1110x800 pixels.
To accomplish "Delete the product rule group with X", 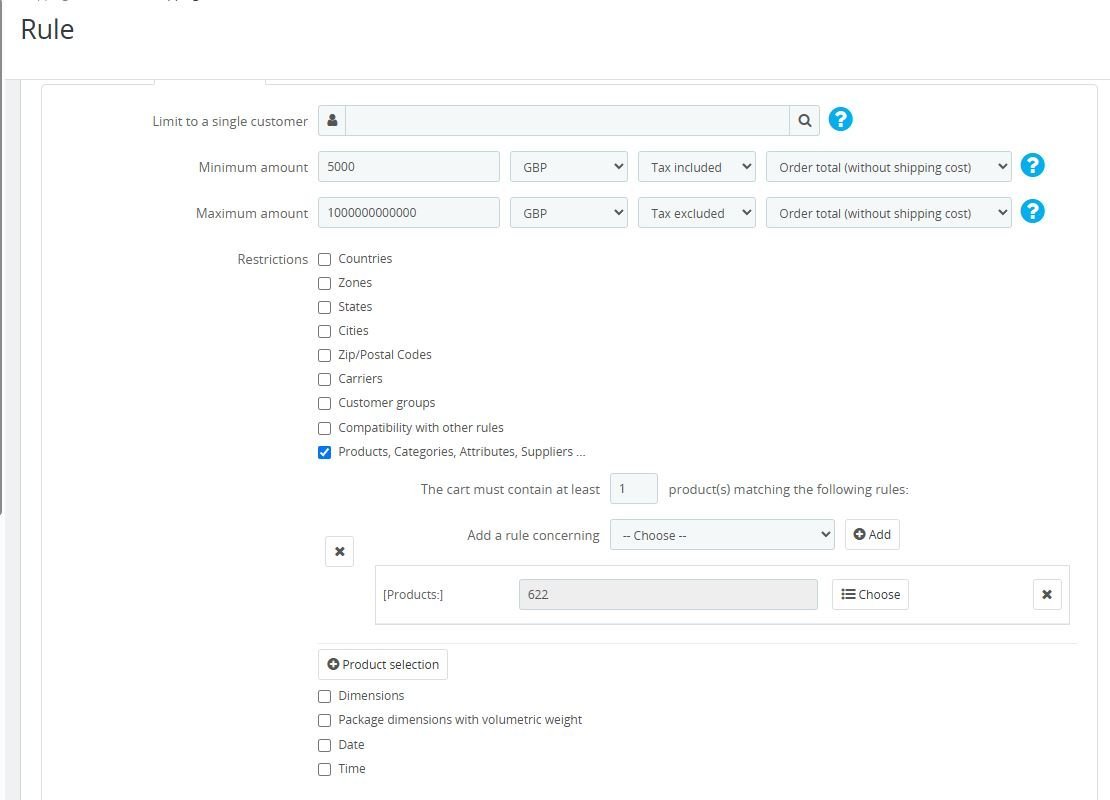I will pos(340,552).
